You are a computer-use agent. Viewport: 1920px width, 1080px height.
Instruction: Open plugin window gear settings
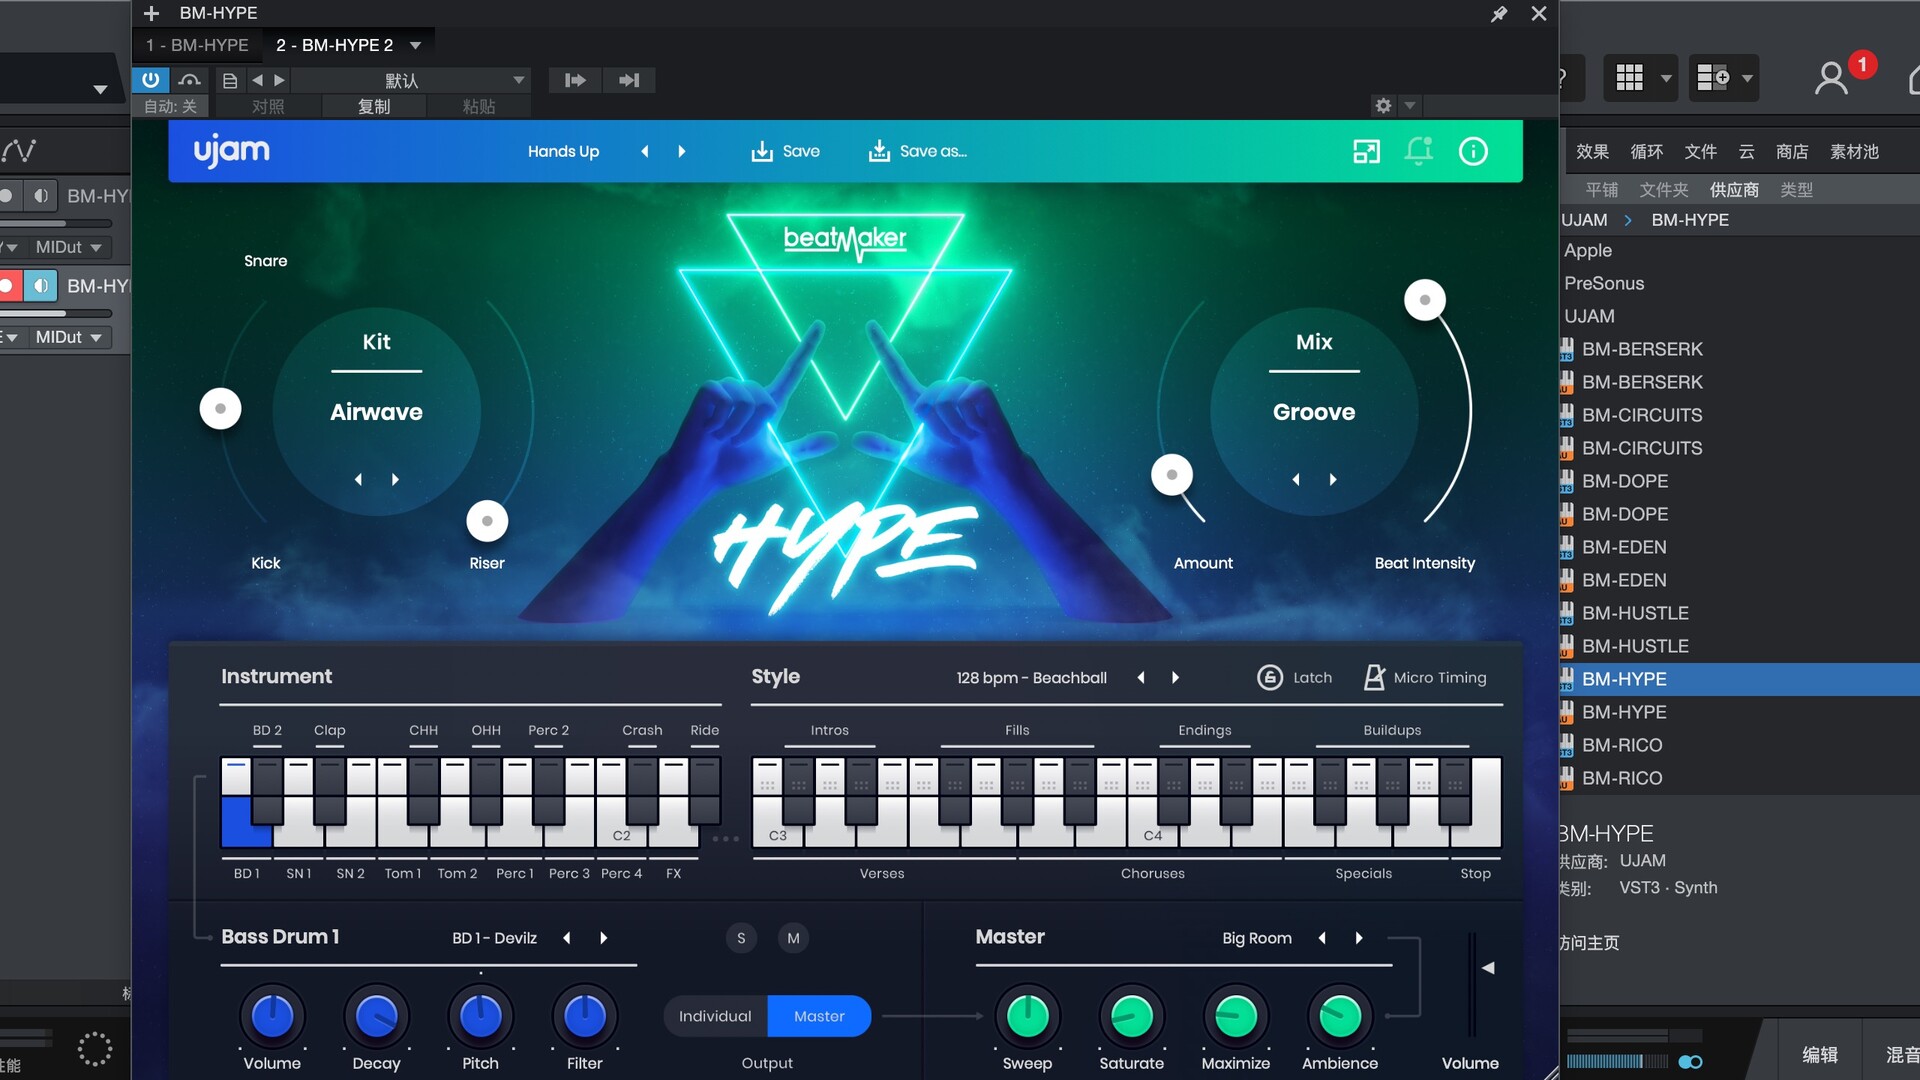click(x=1383, y=105)
